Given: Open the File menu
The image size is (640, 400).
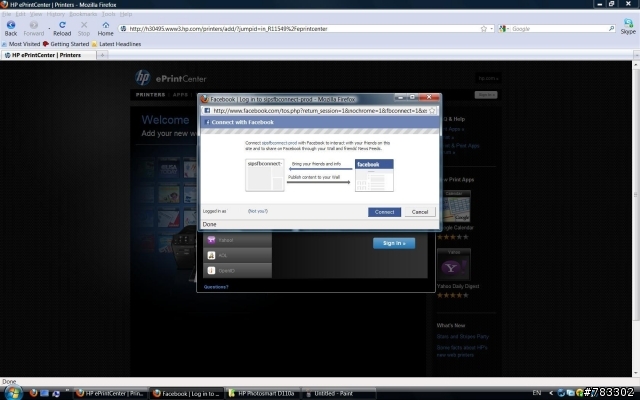Looking at the screenshot, I should 7,14.
